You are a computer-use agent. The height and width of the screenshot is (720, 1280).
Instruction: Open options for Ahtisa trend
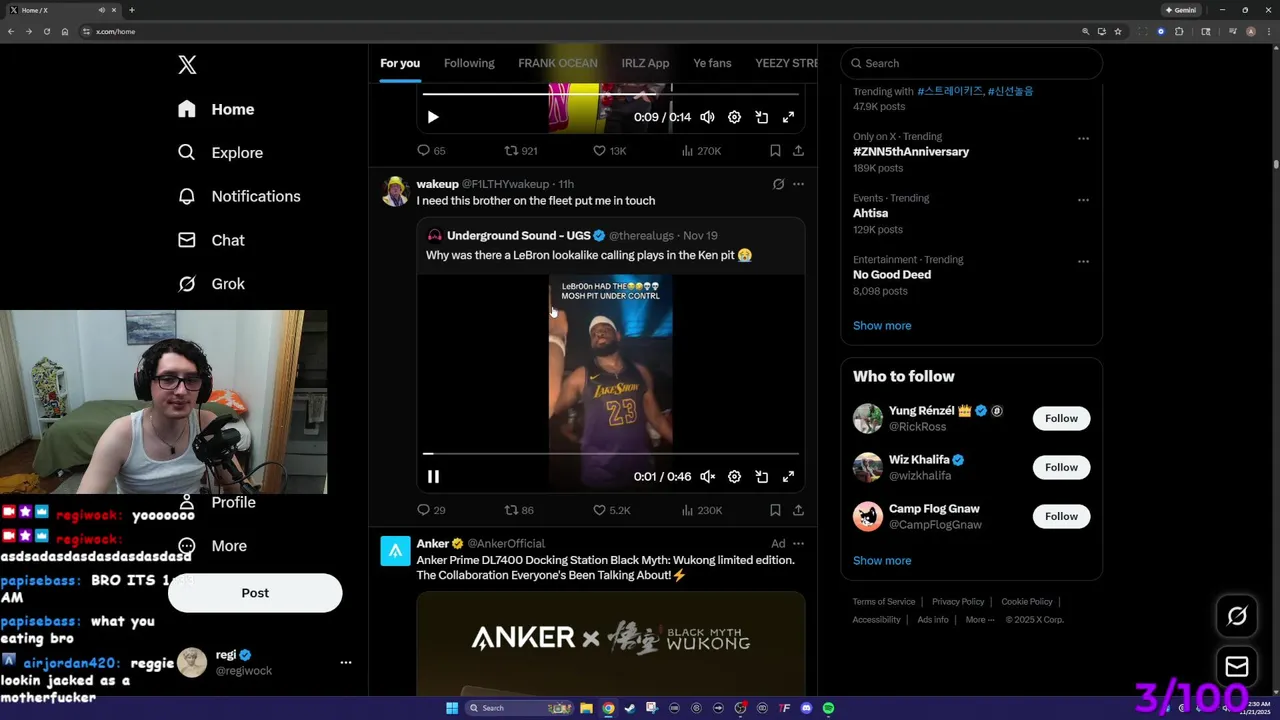1083,200
